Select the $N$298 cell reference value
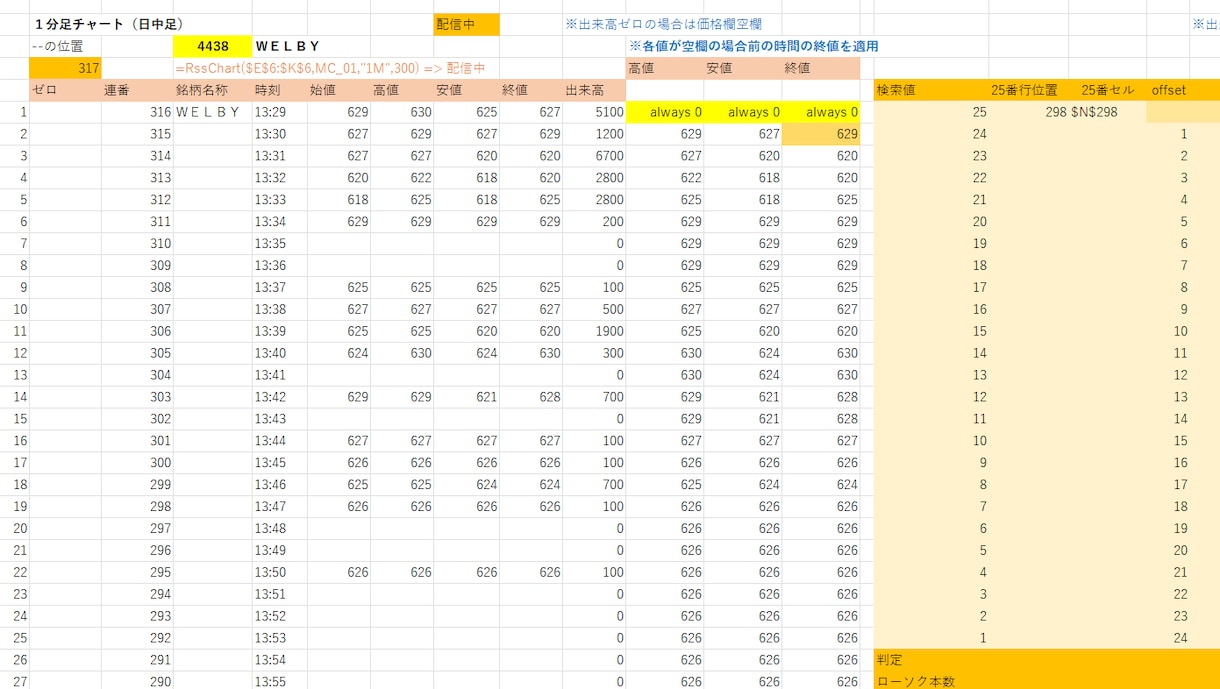 click(x=1094, y=112)
